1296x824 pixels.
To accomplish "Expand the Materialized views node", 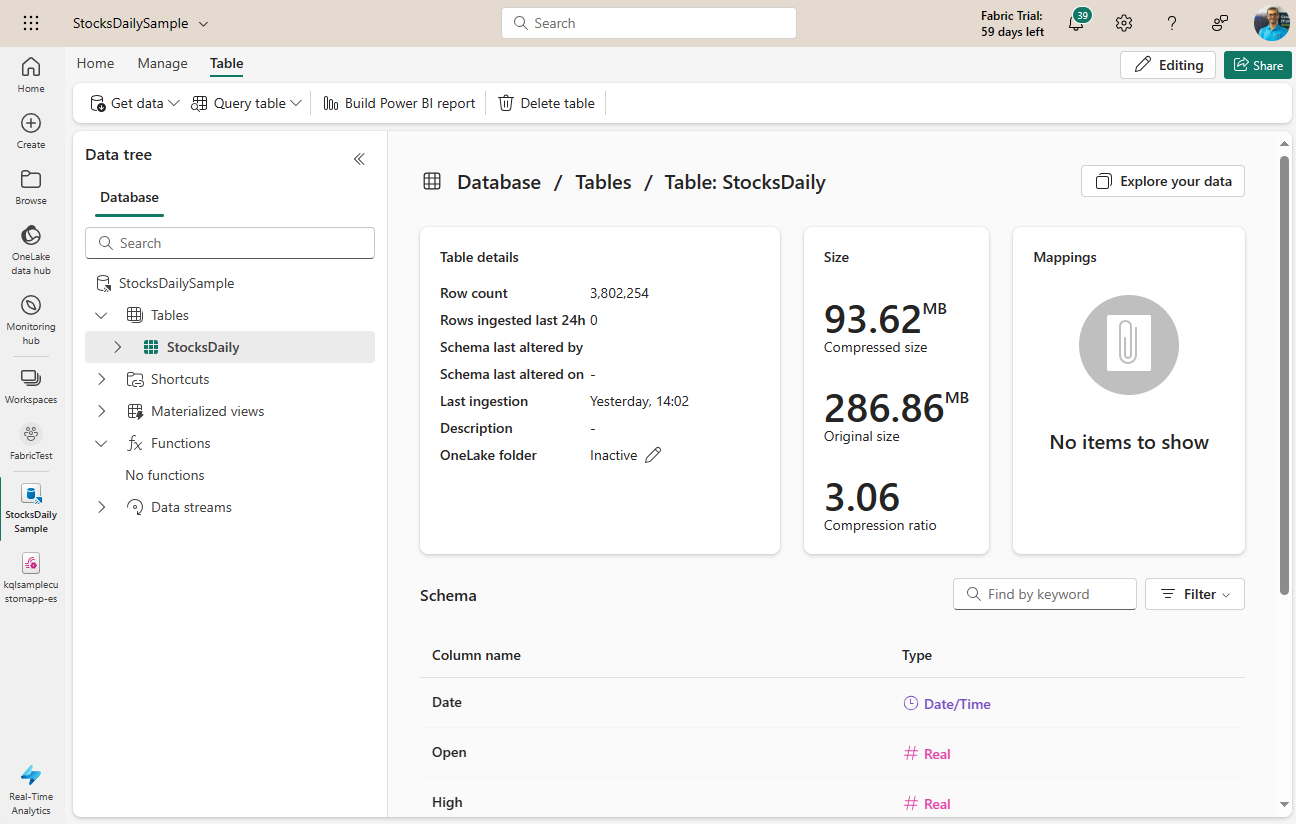I will click(x=101, y=411).
